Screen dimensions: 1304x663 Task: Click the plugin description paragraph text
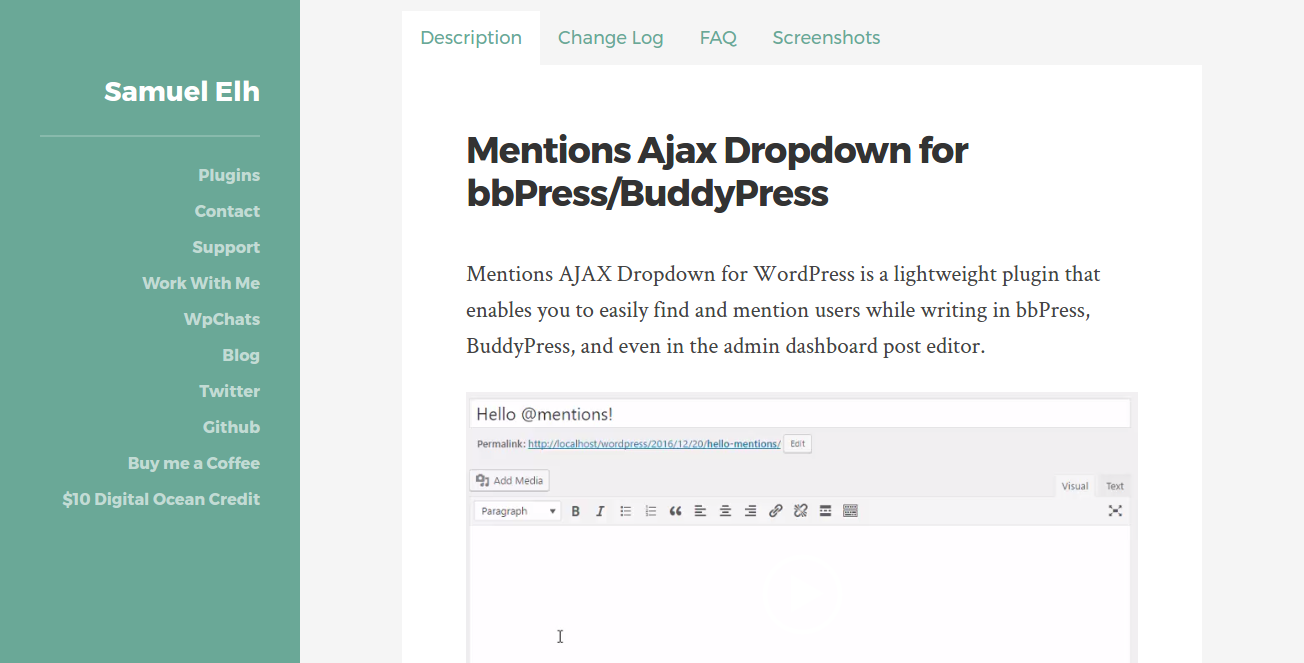coord(784,310)
